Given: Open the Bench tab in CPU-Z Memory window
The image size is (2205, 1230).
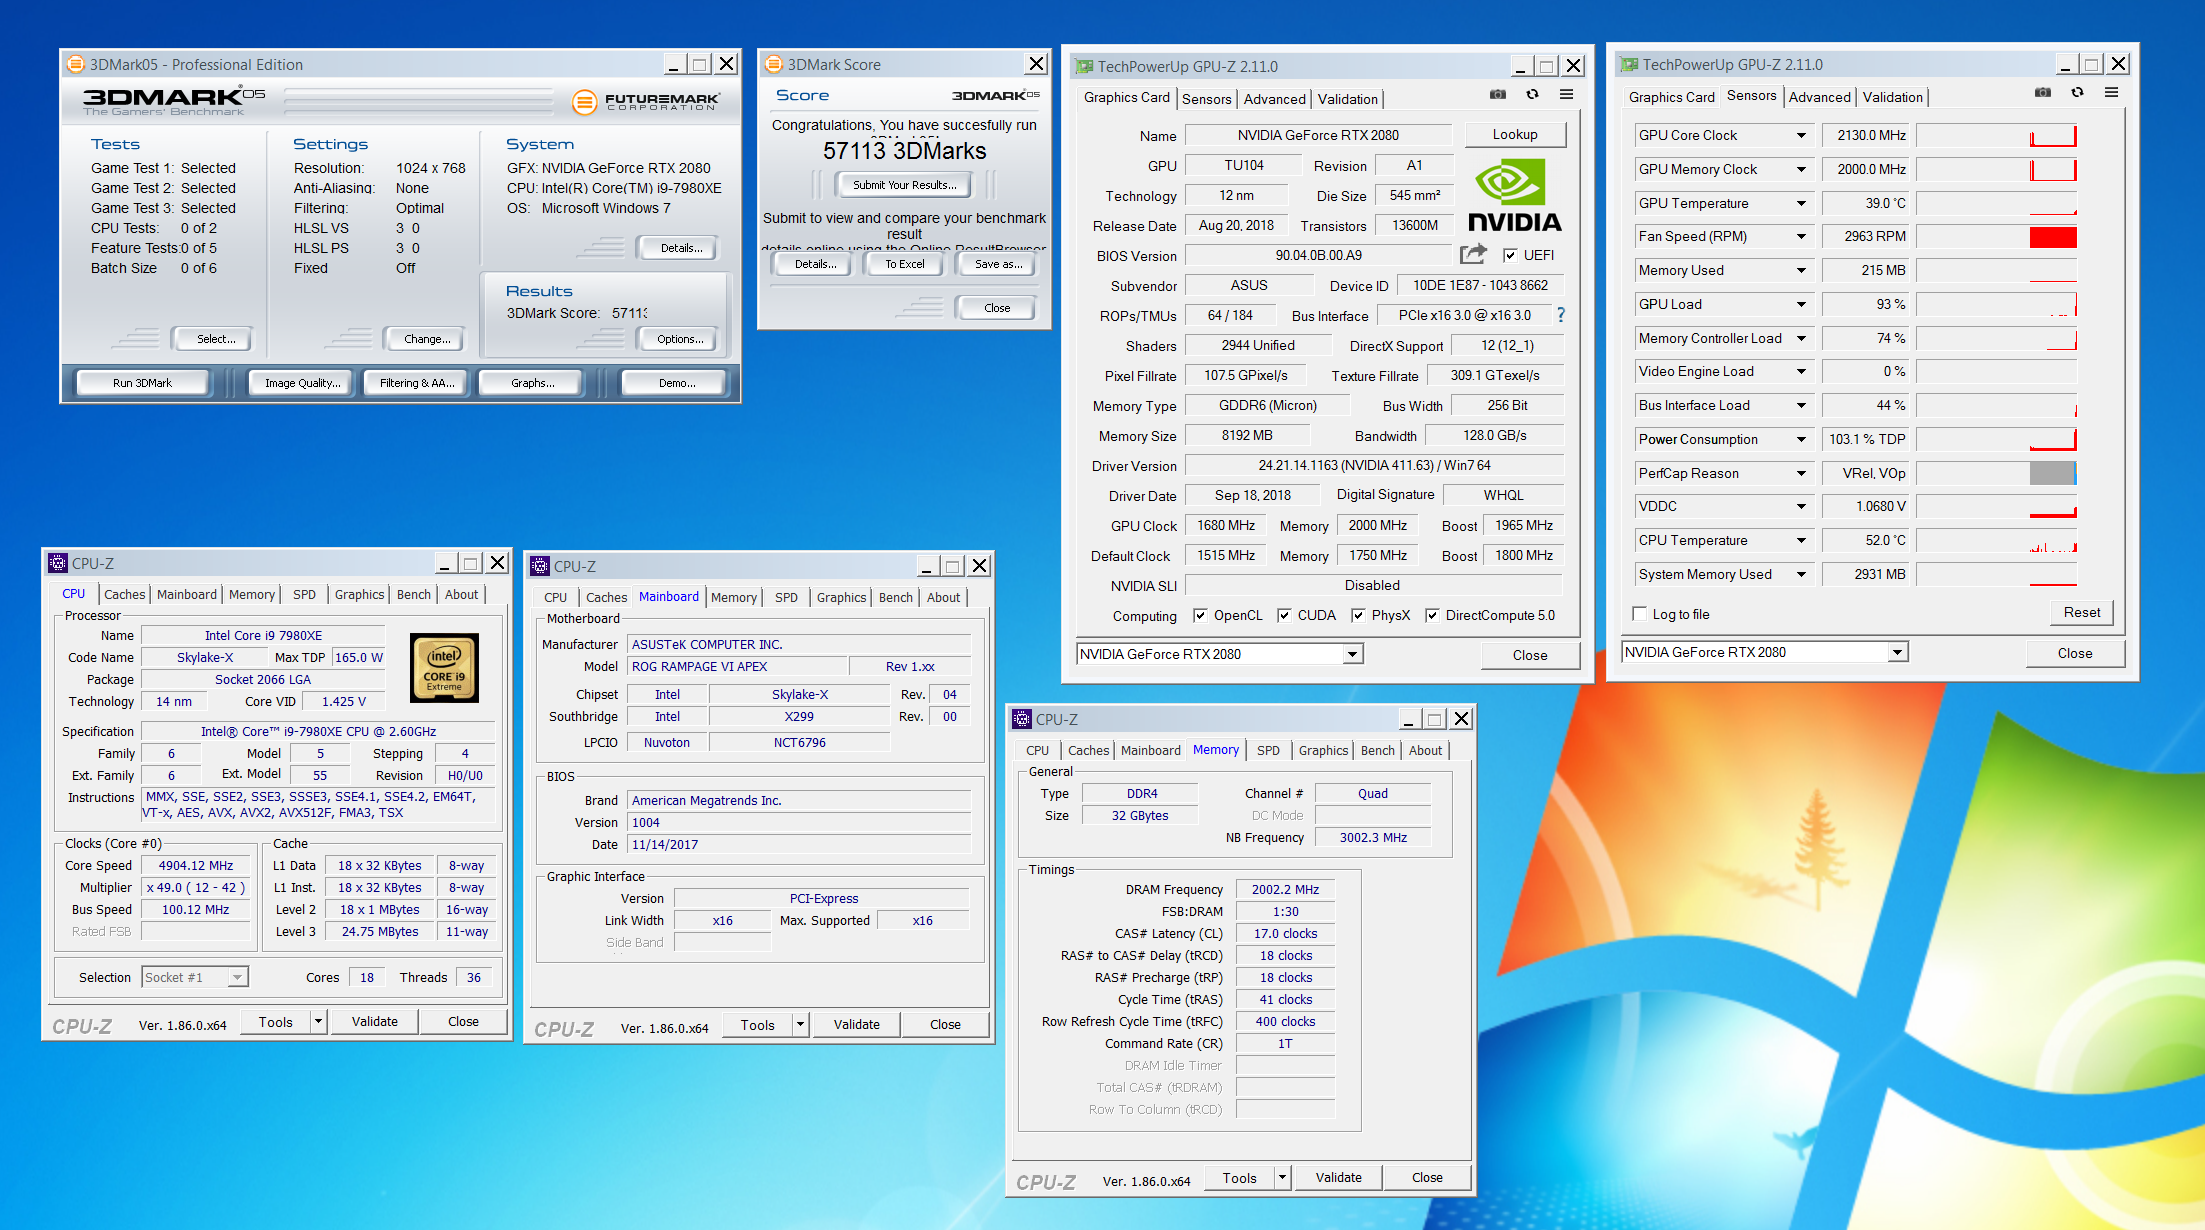Looking at the screenshot, I should [x=1377, y=750].
